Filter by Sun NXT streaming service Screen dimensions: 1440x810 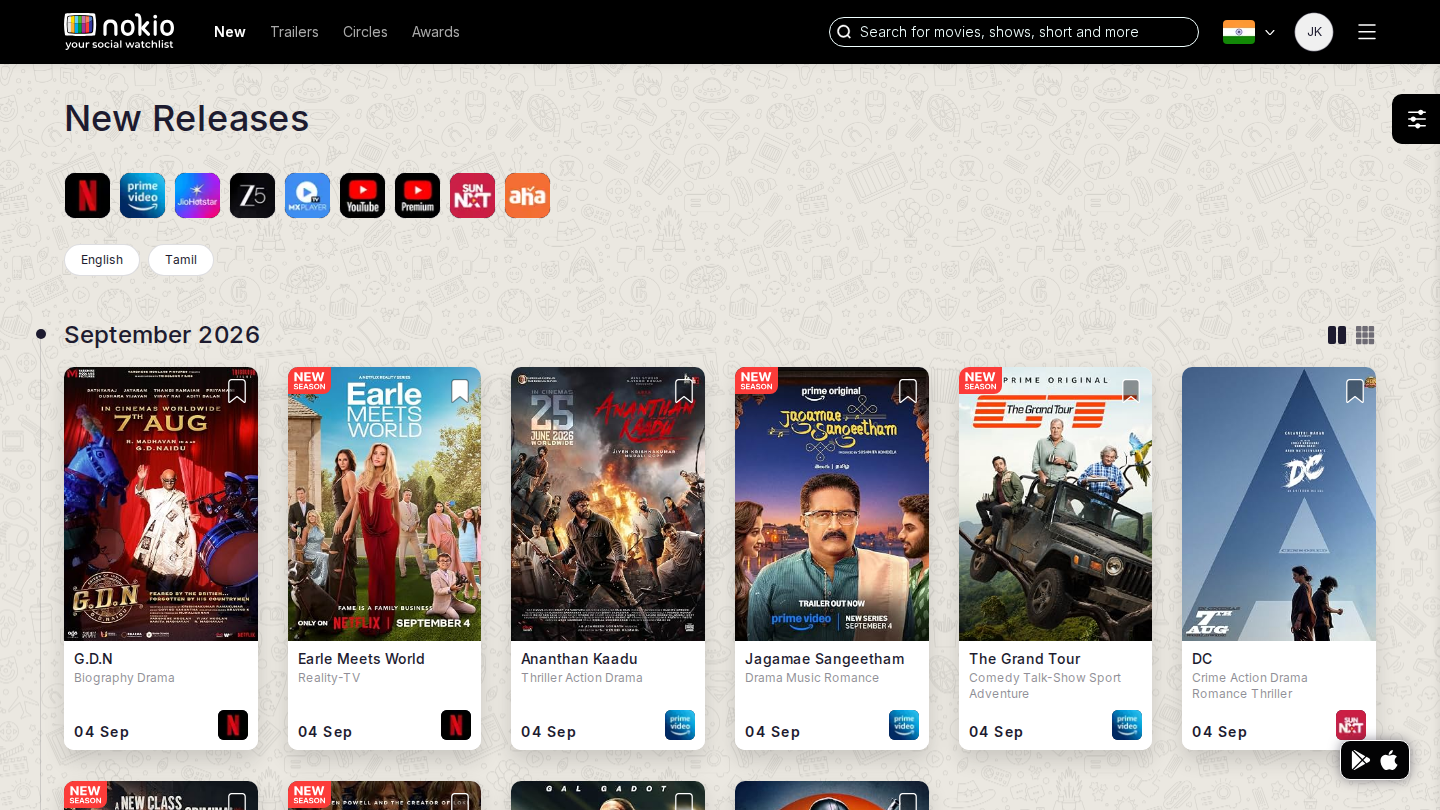(472, 195)
